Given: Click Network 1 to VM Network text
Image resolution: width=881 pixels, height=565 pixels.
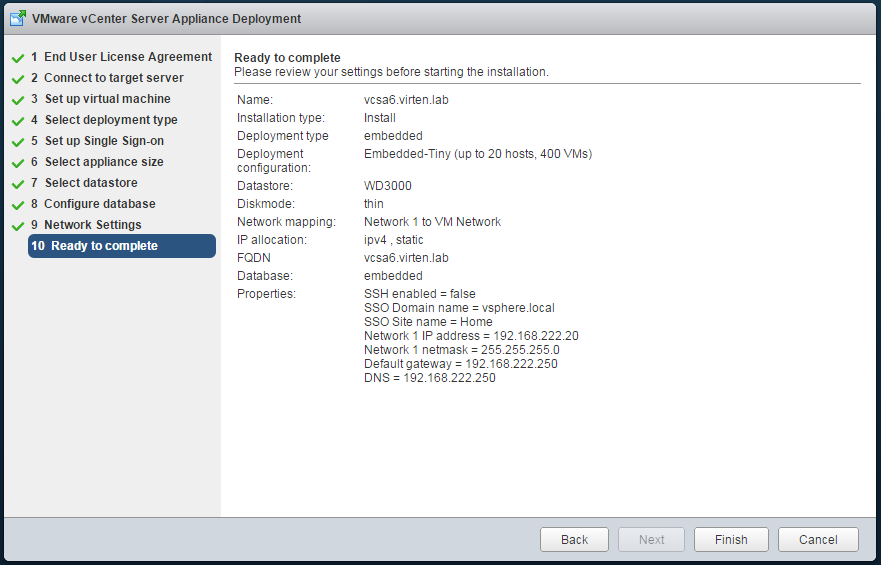Looking at the screenshot, I should click(x=433, y=222).
